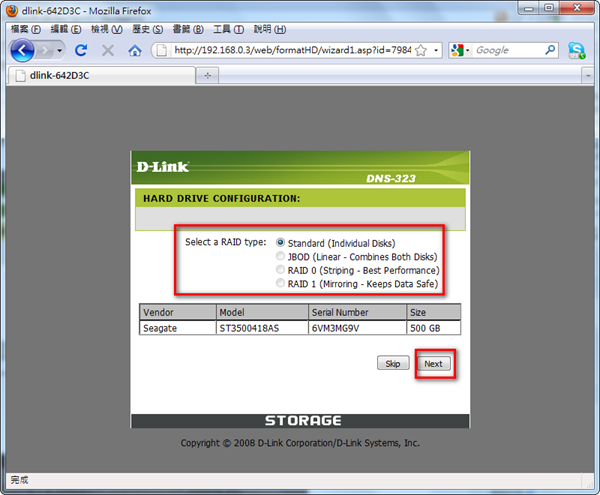Open the 歷史 (S) menu
Image resolution: width=600 pixels, height=495 pixels.
click(147, 29)
